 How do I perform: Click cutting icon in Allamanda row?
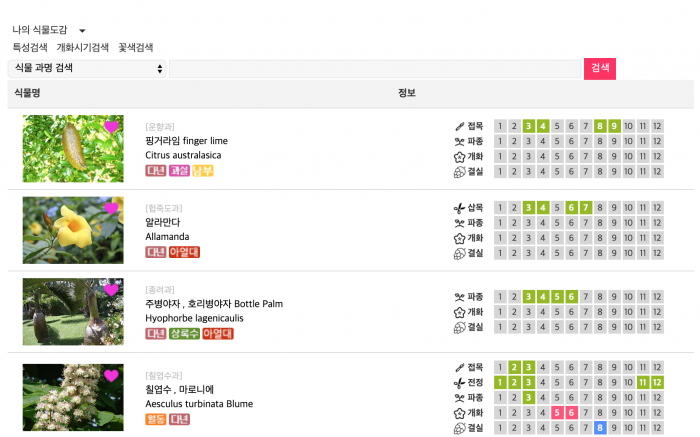click(x=460, y=207)
